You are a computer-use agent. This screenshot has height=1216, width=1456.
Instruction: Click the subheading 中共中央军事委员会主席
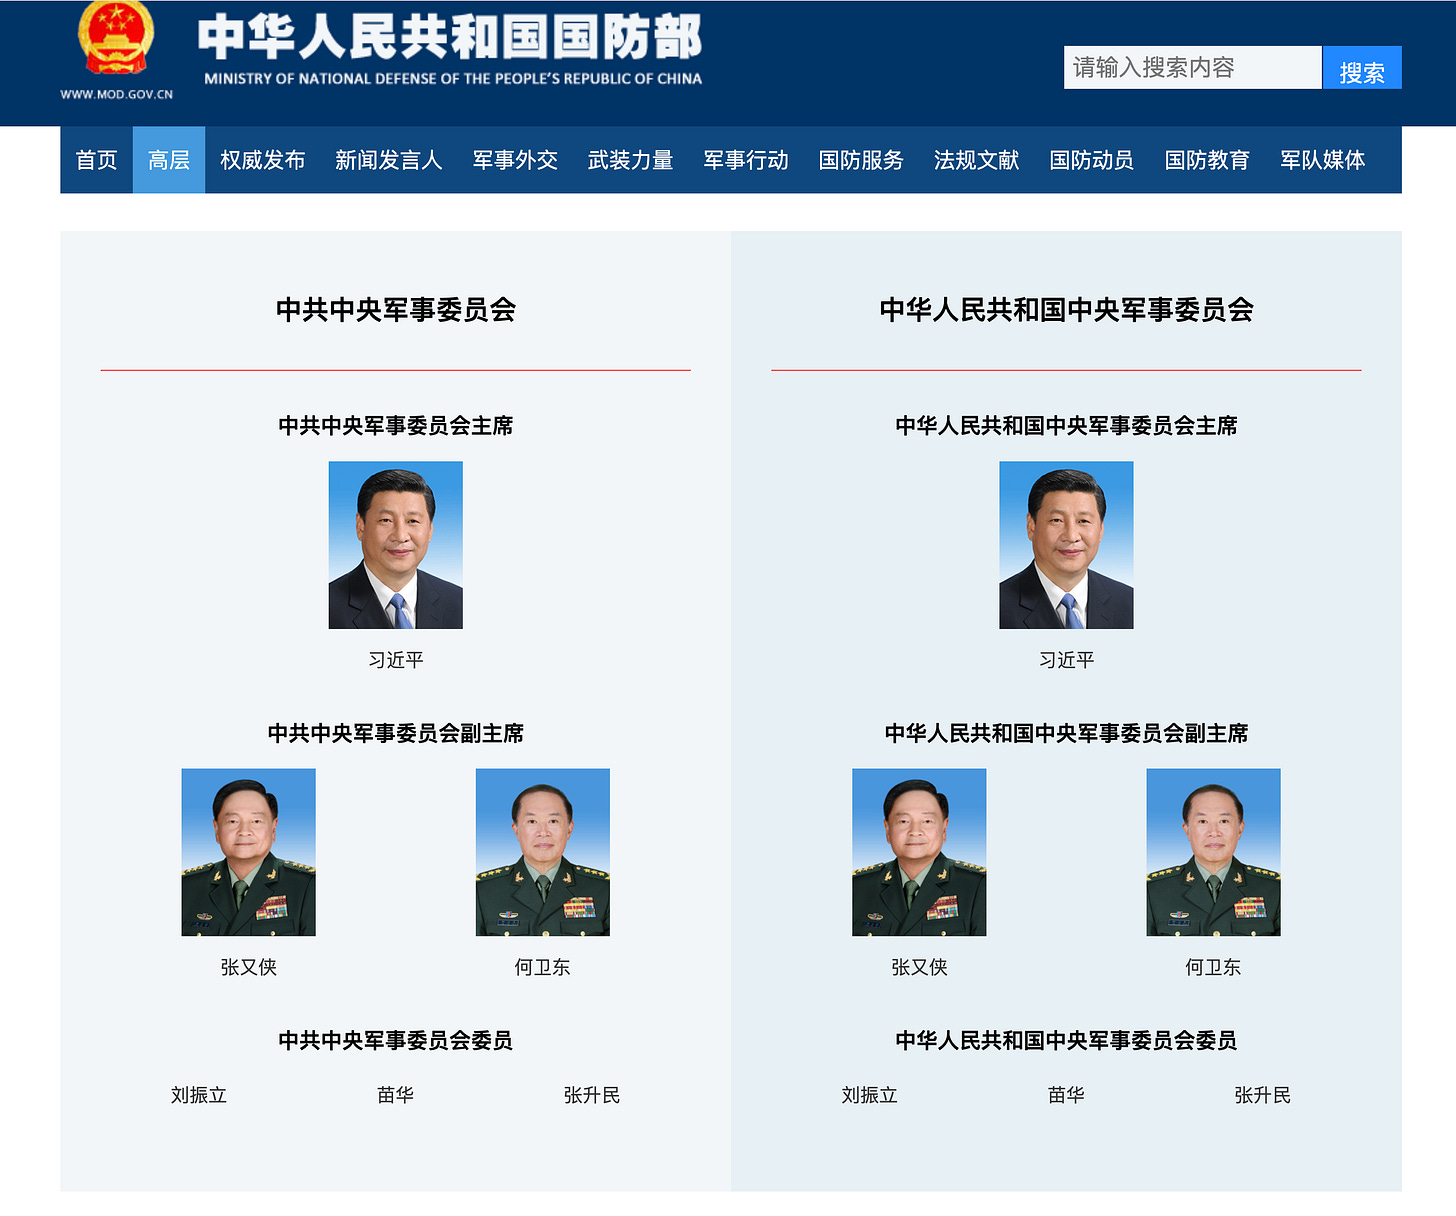tap(396, 426)
